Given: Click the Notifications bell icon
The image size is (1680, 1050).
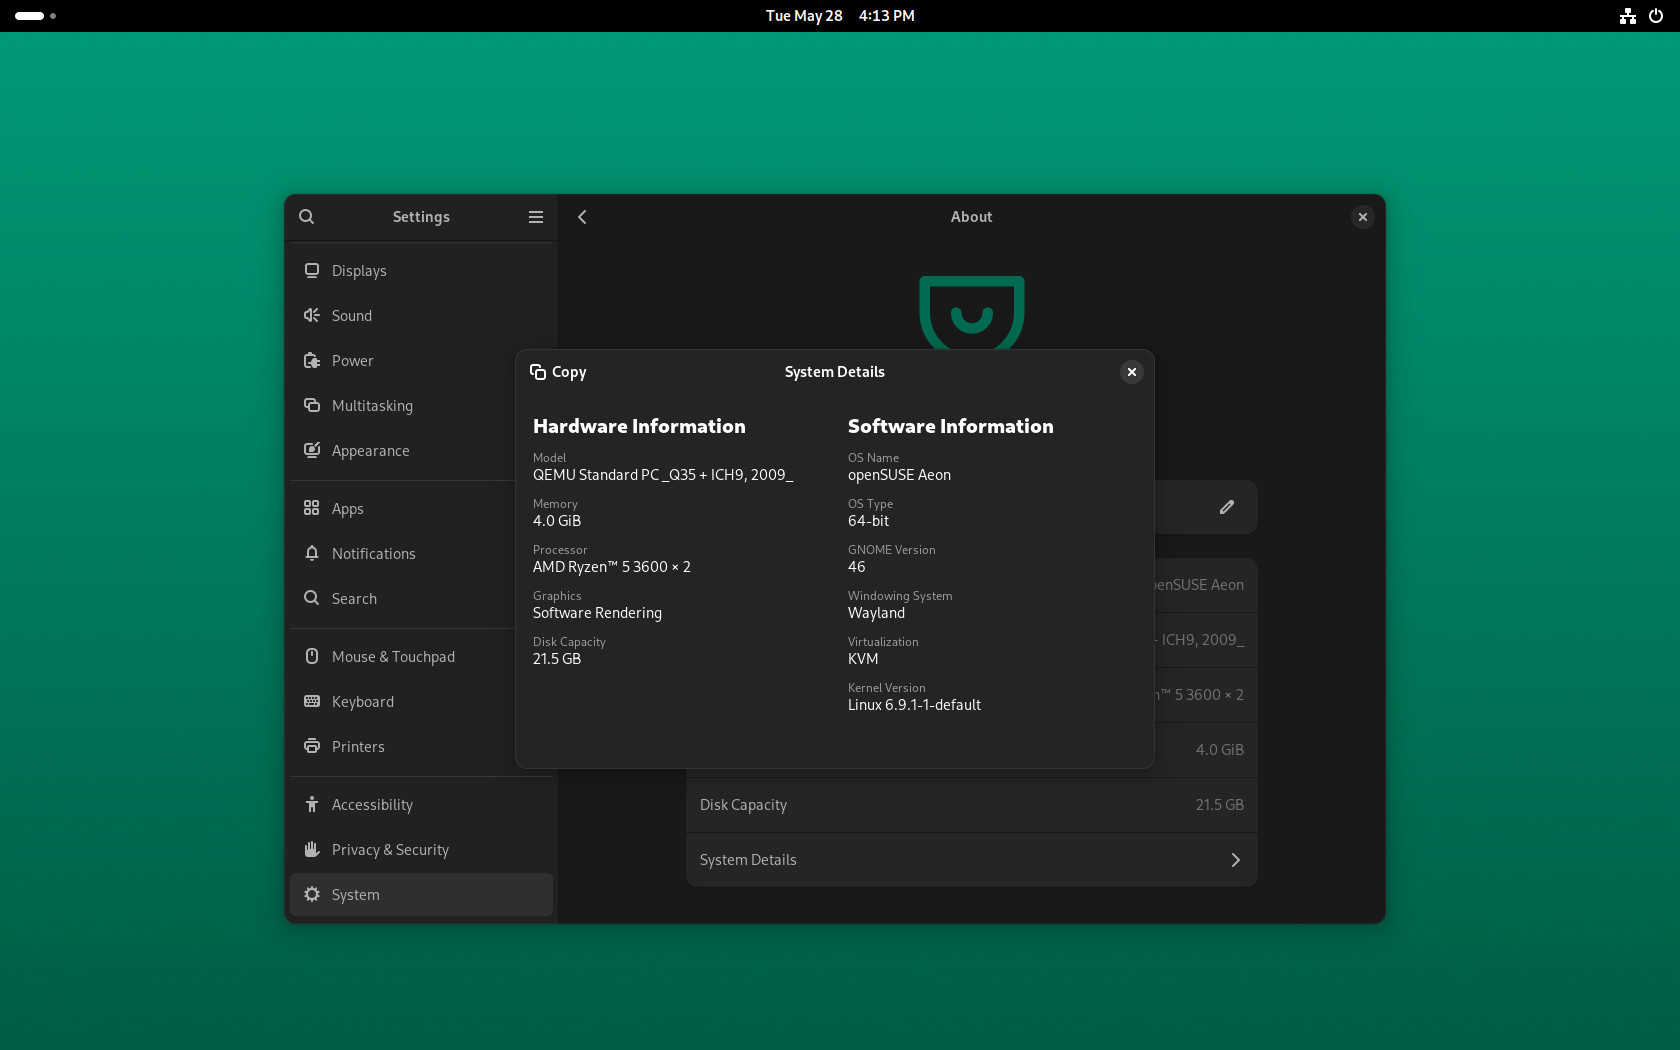Looking at the screenshot, I should [312, 554].
